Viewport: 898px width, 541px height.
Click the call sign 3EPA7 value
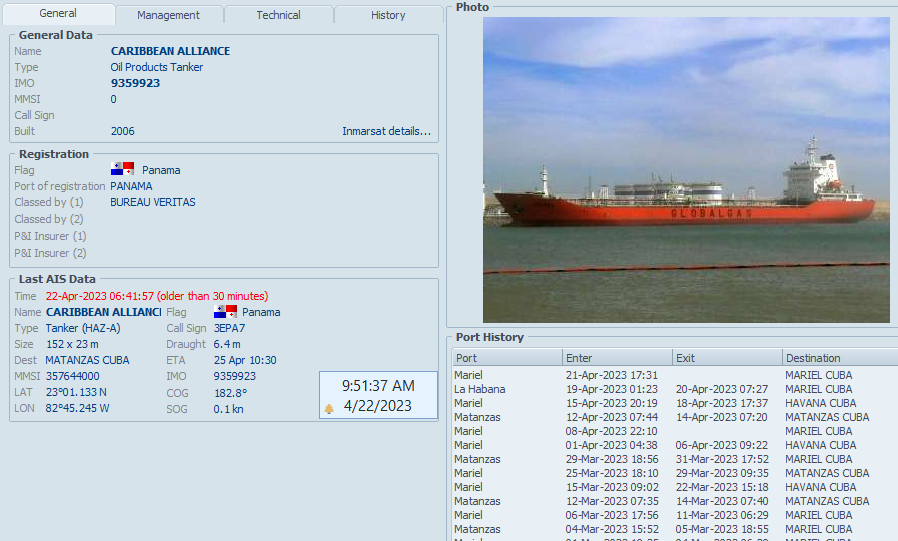pos(229,328)
